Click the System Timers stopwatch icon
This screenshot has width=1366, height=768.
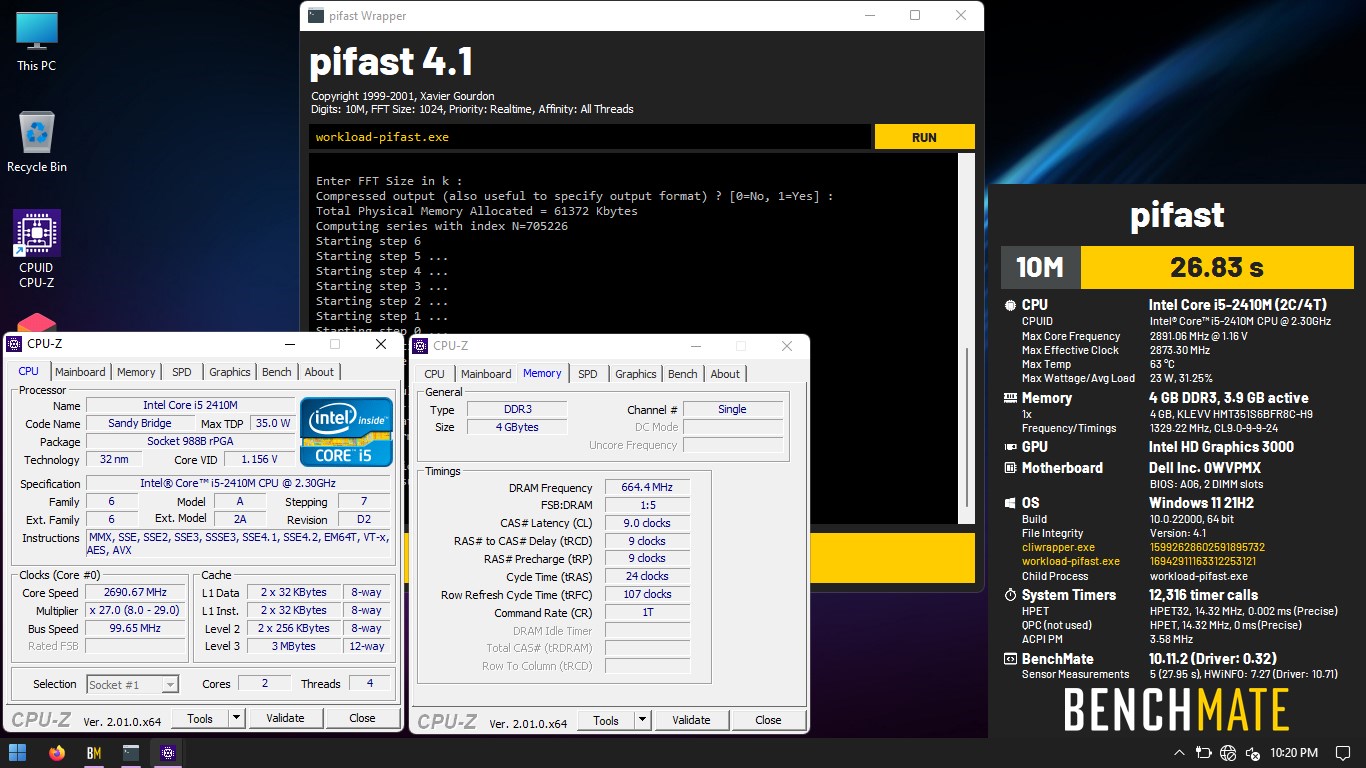point(1010,595)
